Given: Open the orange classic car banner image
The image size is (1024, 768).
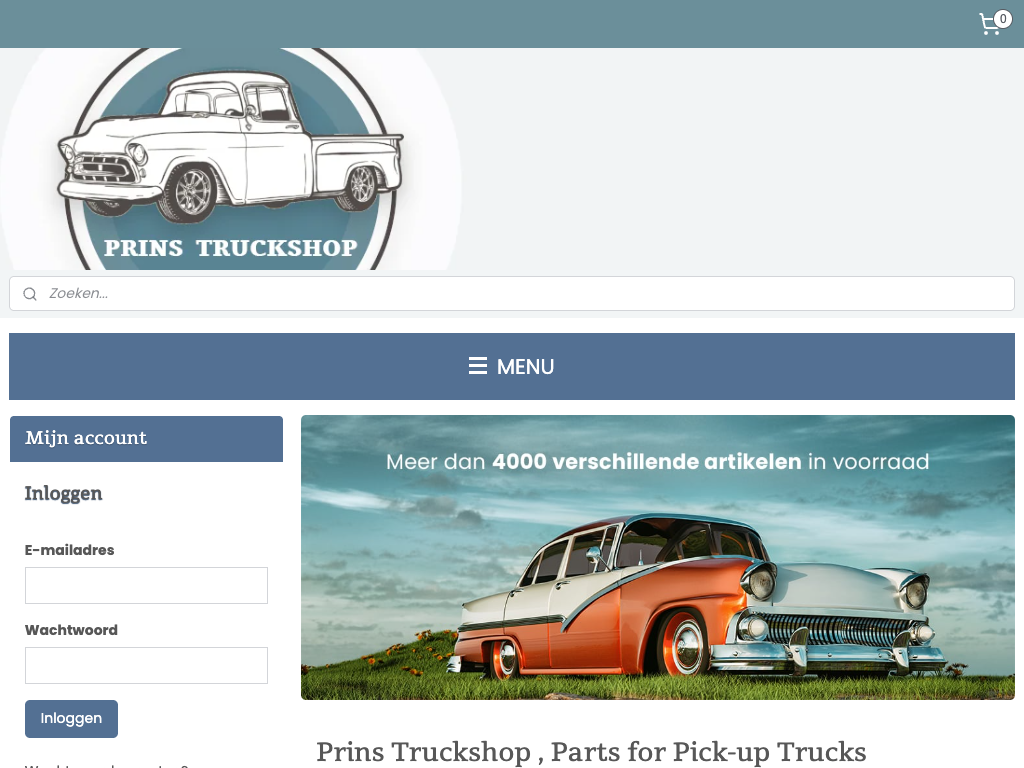Looking at the screenshot, I should 658,558.
